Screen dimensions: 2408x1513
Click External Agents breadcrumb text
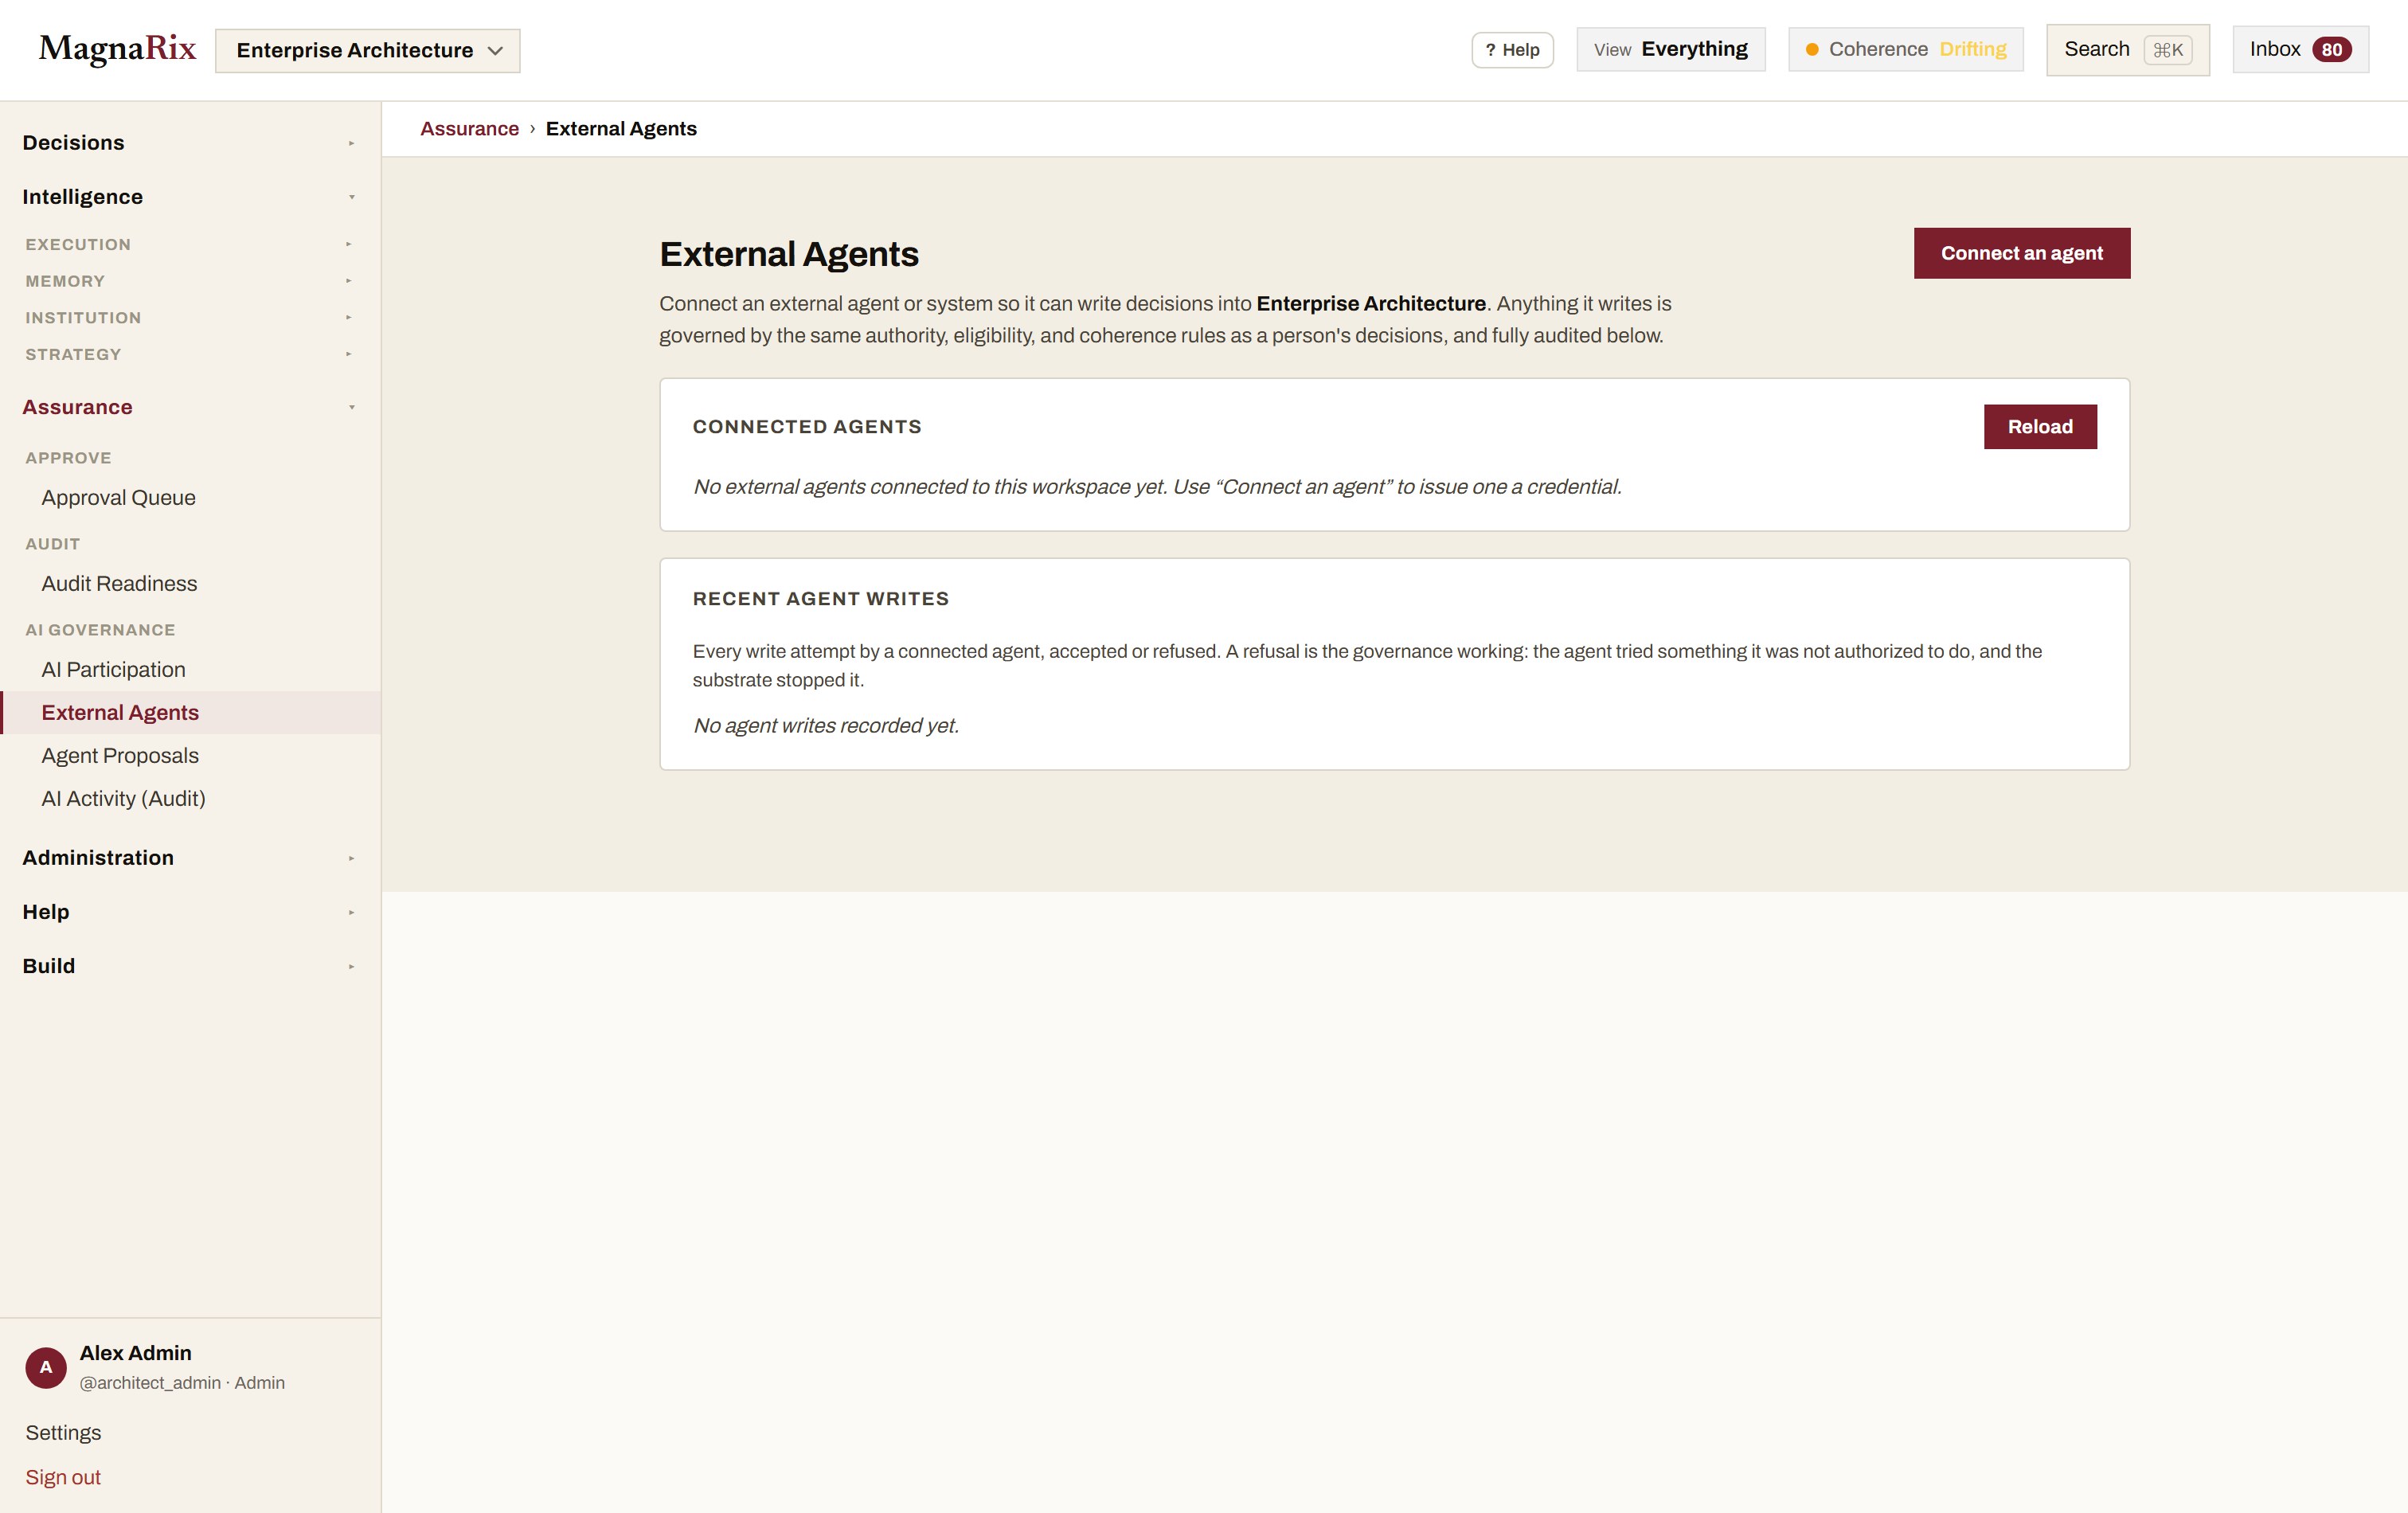[x=621, y=128]
